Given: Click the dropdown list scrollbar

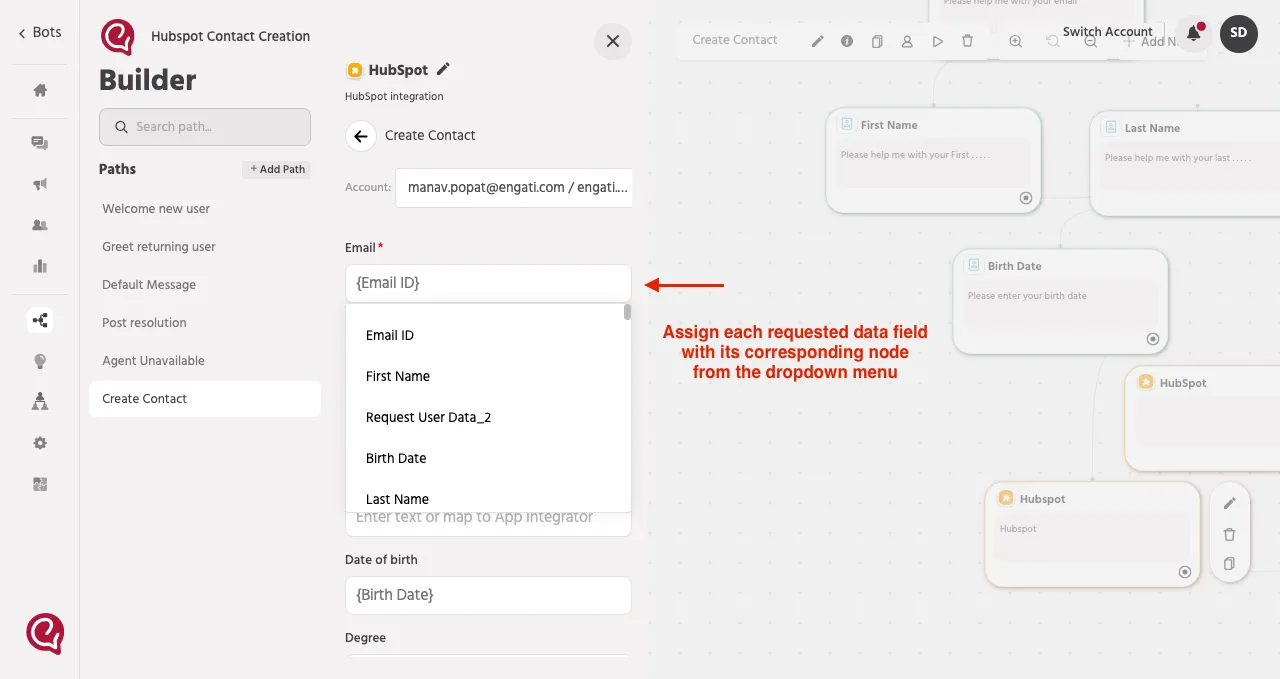Looking at the screenshot, I should (x=627, y=312).
